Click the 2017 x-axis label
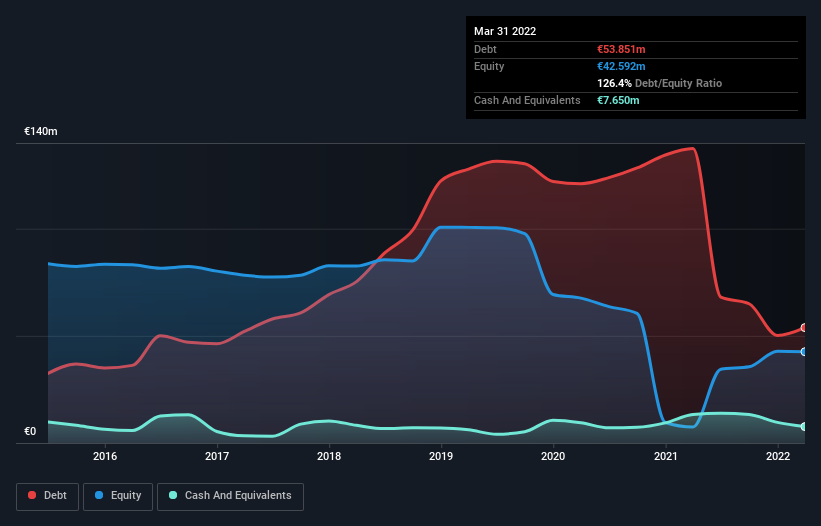The width and height of the screenshot is (821, 526). point(217,456)
